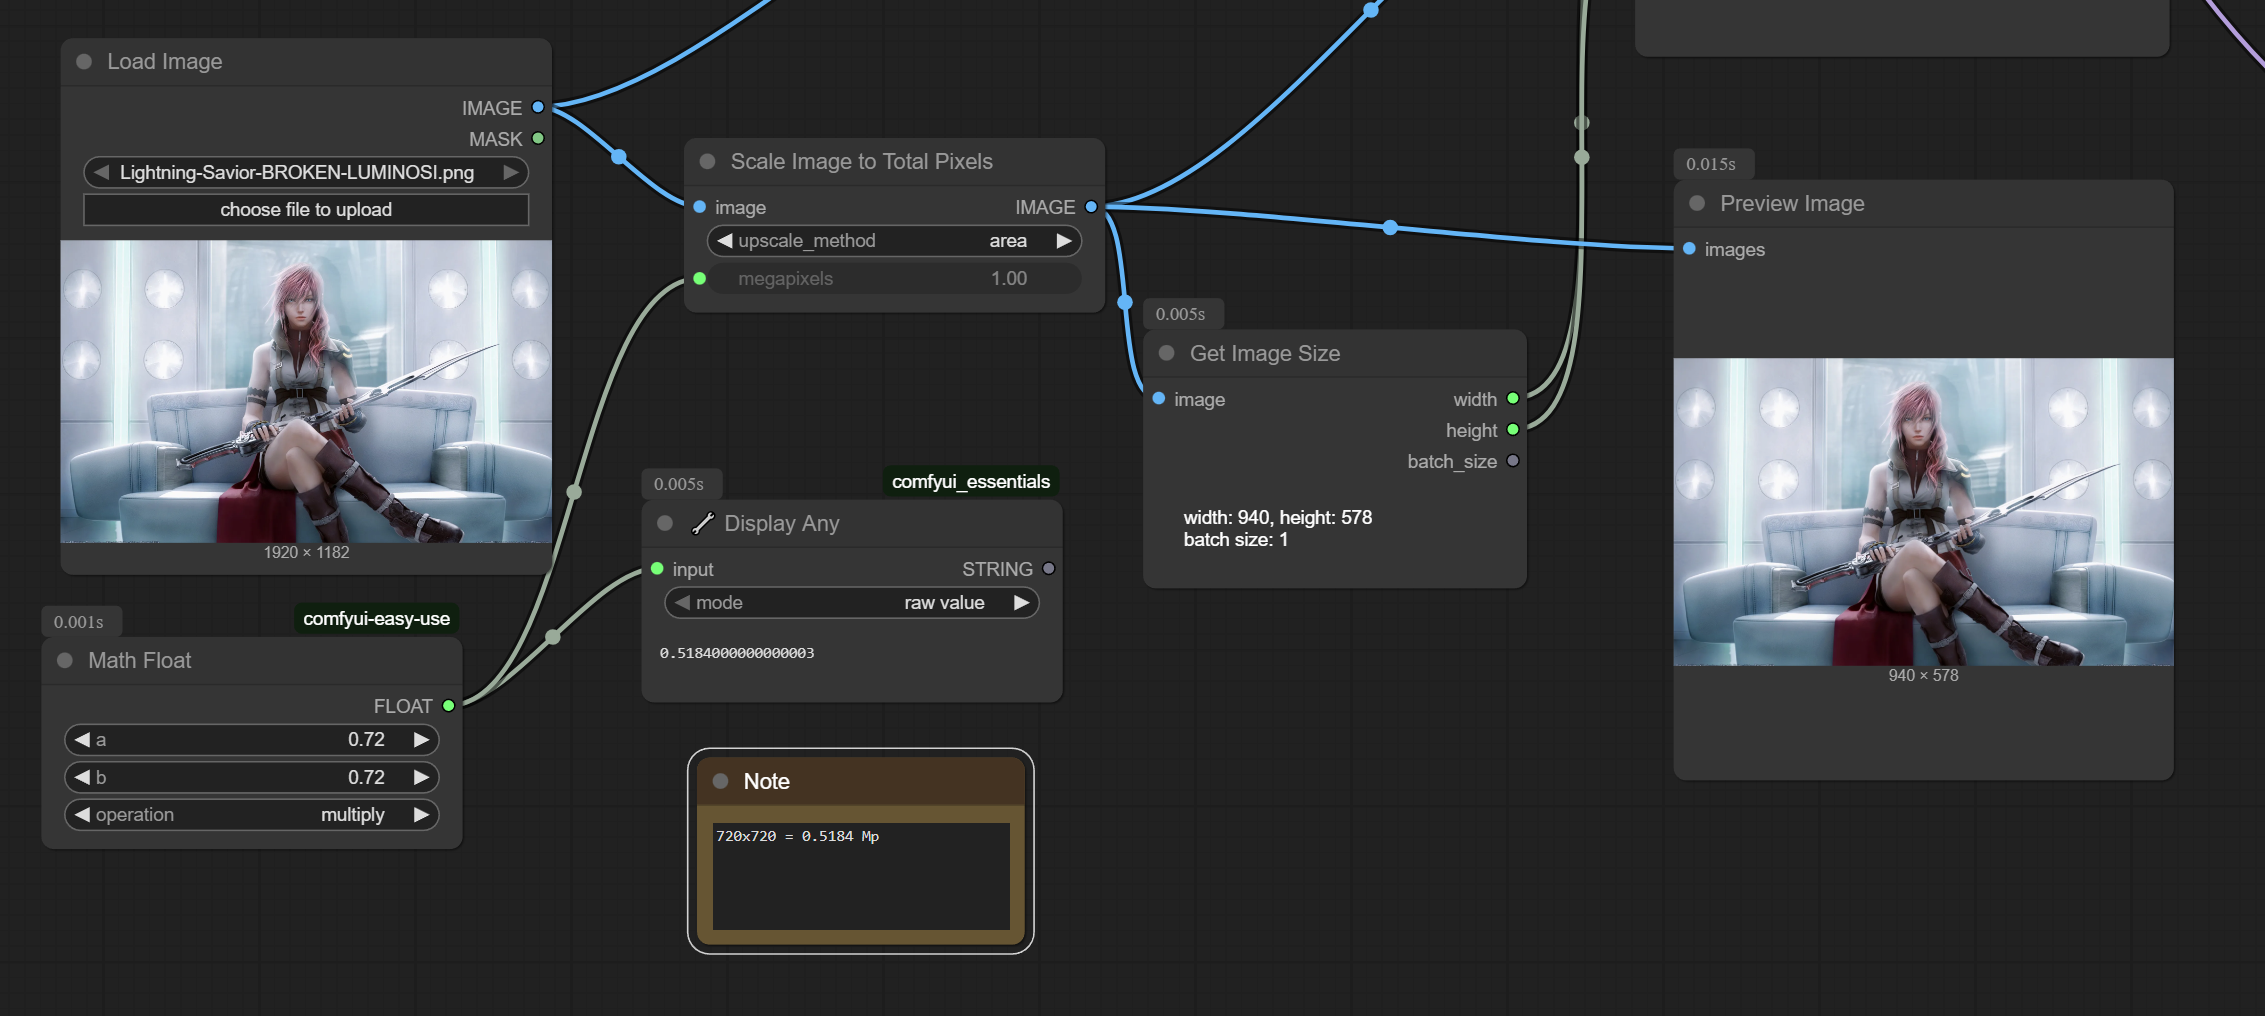Viewport: 2265px width, 1016px height.
Task: Collapse the Load Image node using its title dot
Action: click(x=85, y=62)
